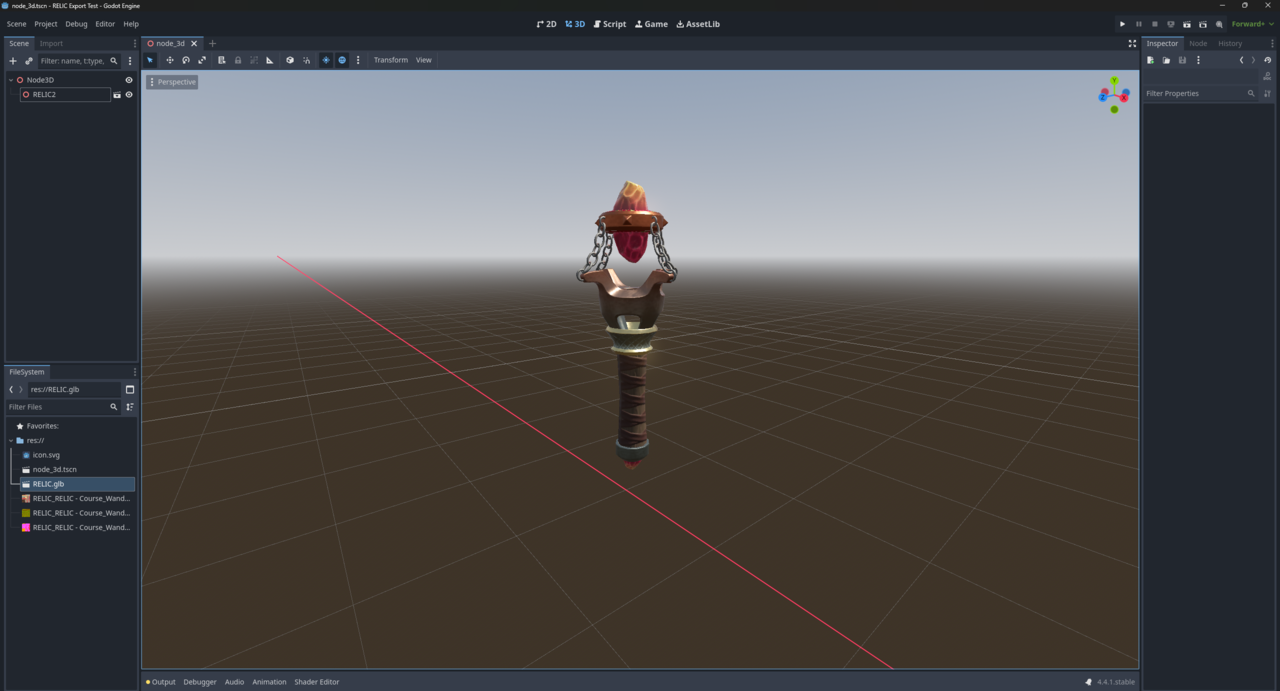Select the Move mode tool
Screen dimensions: 1280x691
169,60
